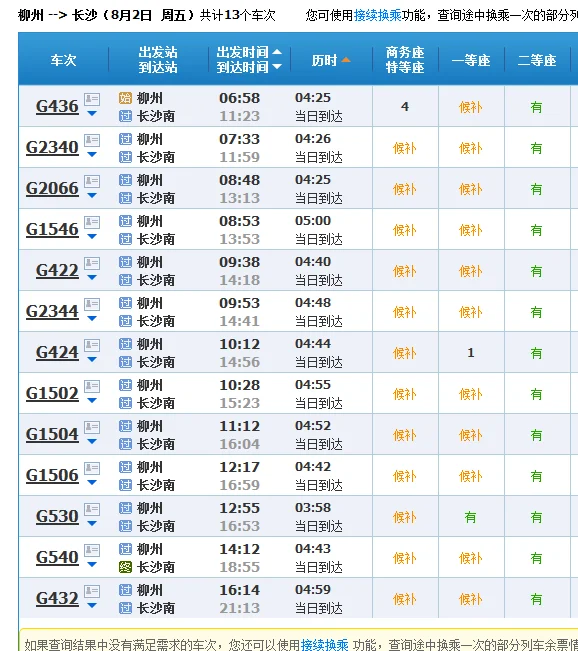Click business seat 候补 for G432

pos(405,599)
